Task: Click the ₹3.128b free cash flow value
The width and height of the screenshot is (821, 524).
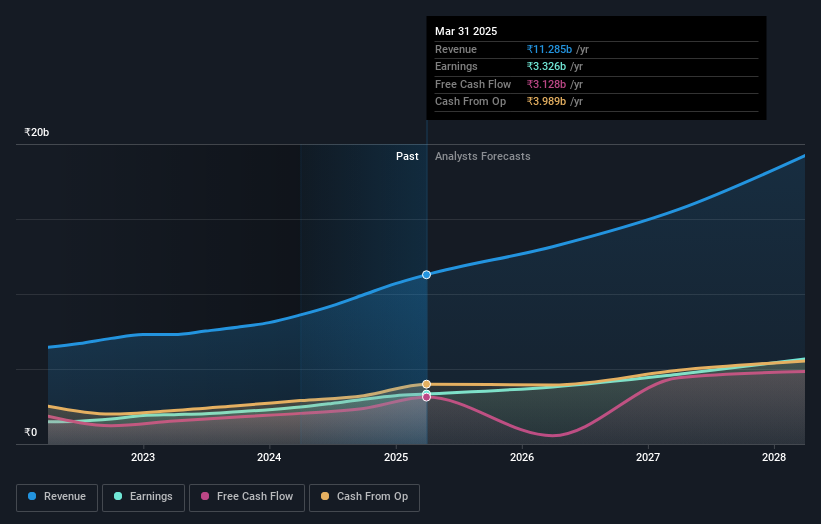Action: [x=546, y=84]
